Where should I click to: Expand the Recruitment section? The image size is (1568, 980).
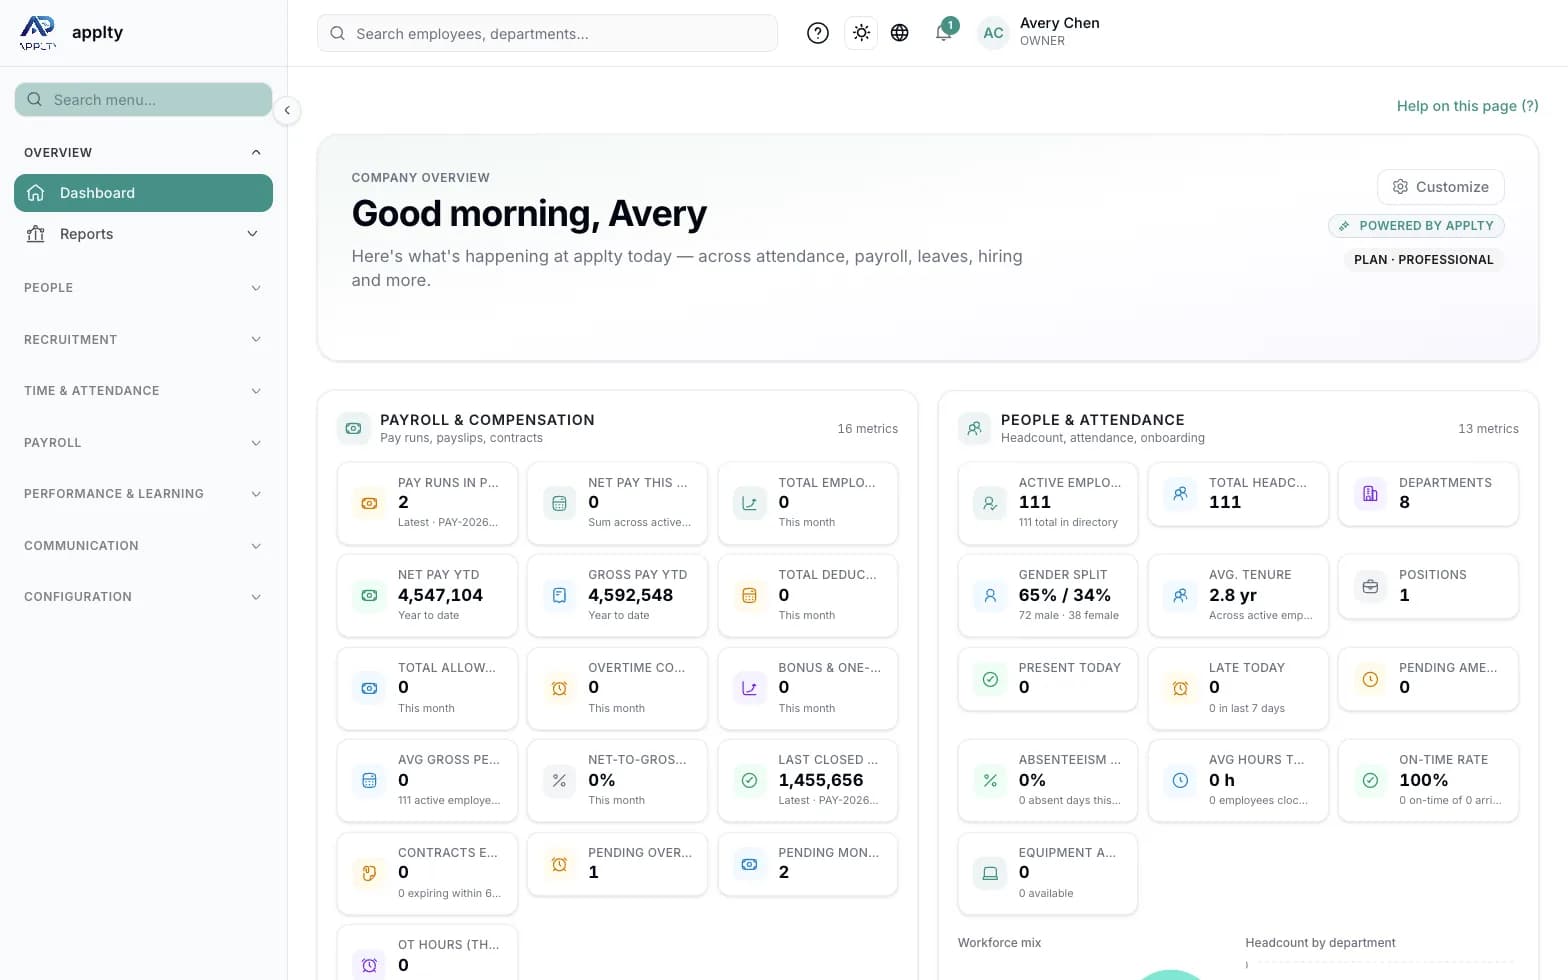coord(143,340)
